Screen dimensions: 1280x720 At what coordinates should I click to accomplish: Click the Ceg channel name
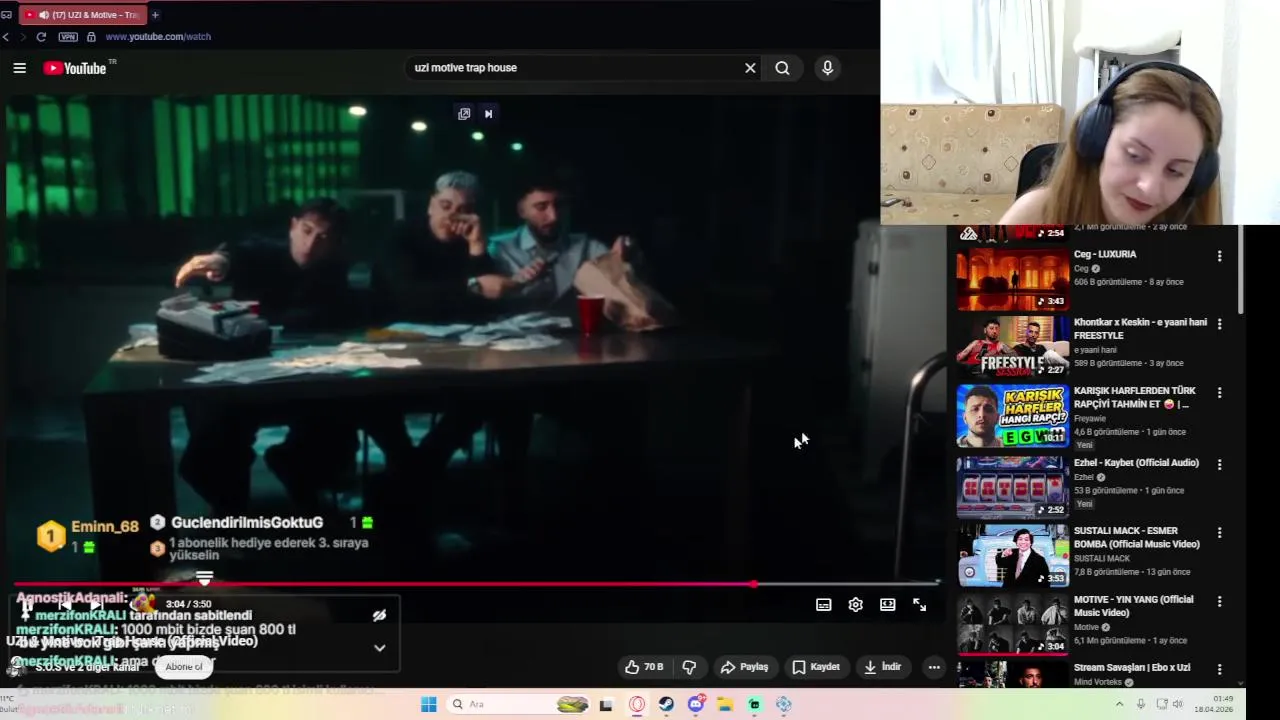click(x=1081, y=269)
